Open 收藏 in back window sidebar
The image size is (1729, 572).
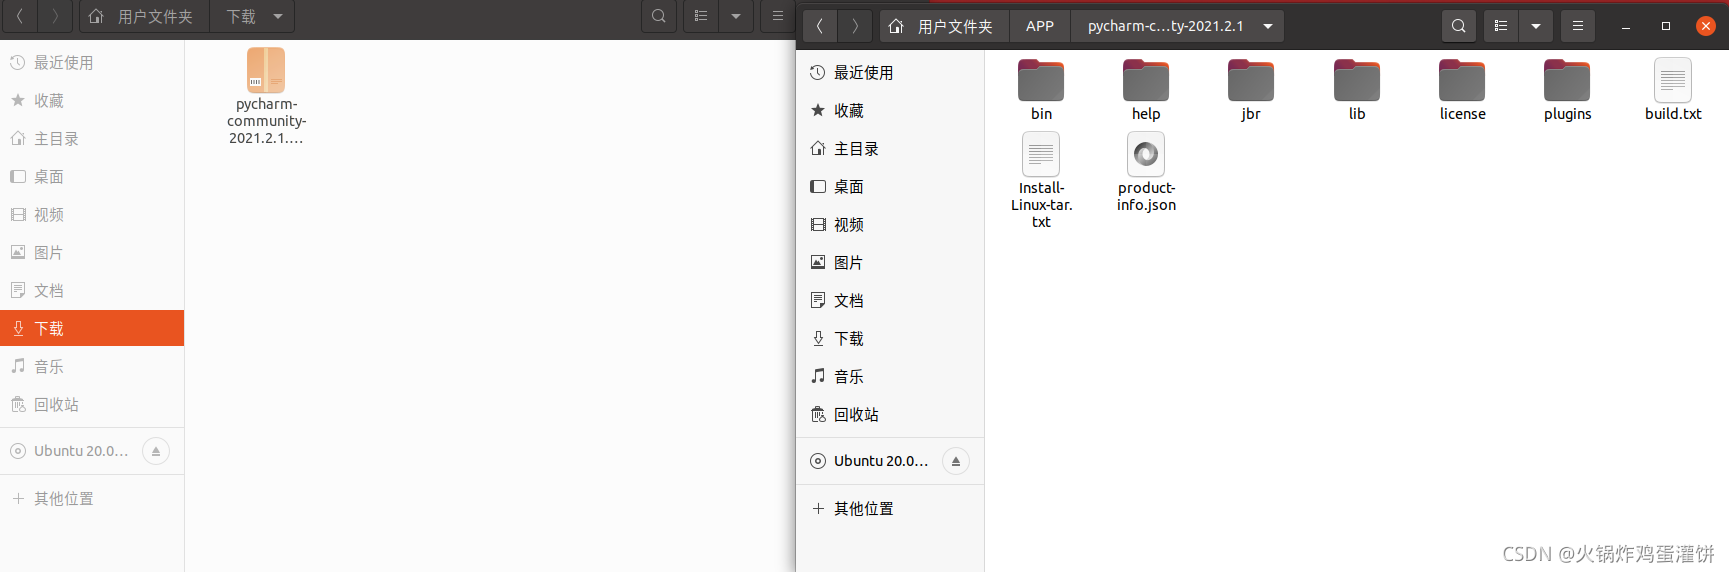point(92,100)
